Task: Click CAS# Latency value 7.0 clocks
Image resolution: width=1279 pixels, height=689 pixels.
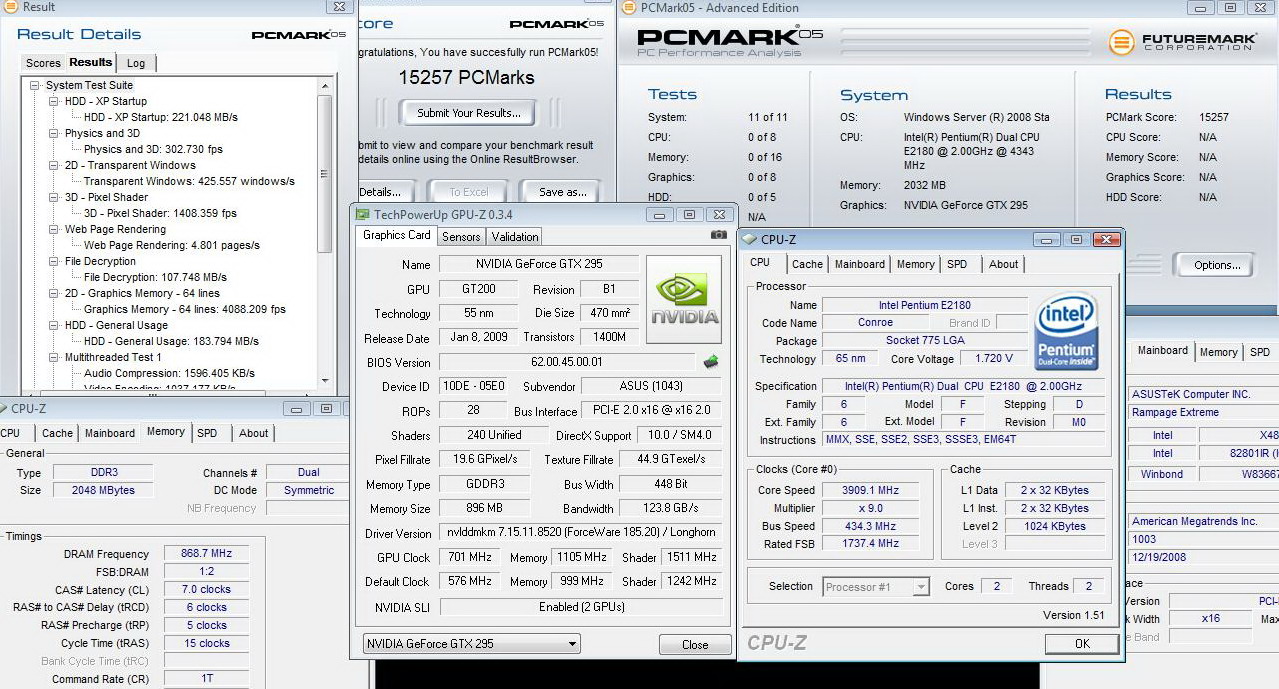Action: [204, 590]
